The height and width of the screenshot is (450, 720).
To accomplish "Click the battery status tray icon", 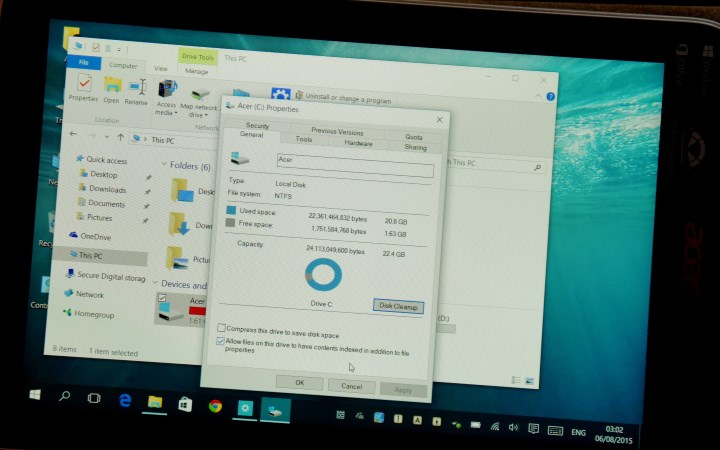I will tap(475, 425).
